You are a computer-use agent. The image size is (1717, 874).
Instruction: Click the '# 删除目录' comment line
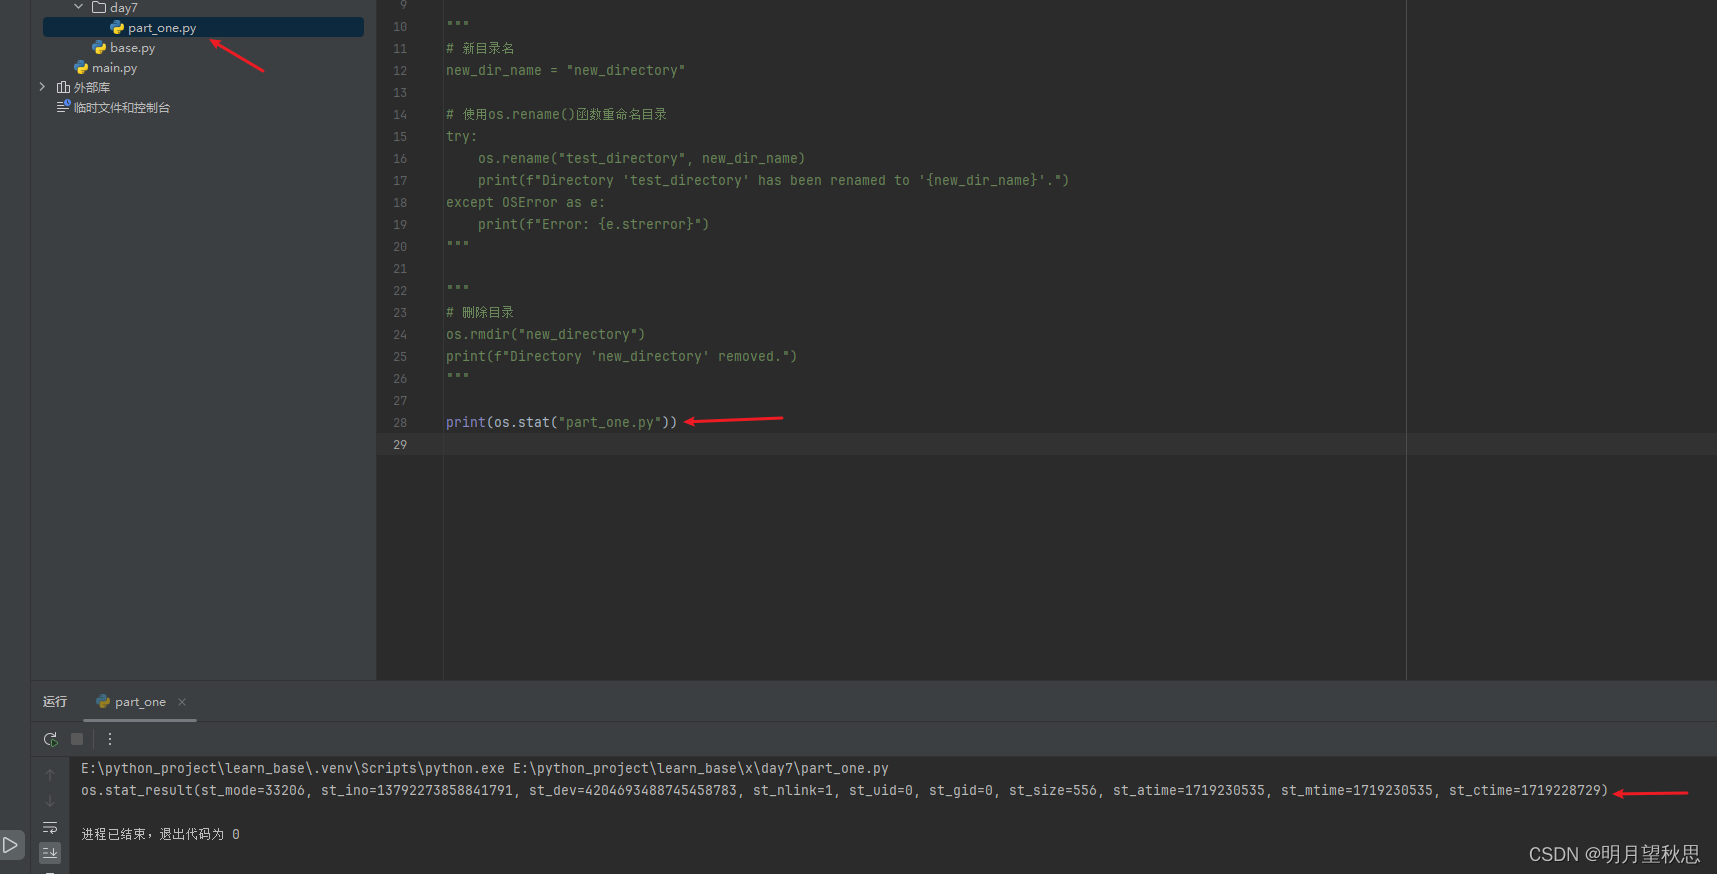[x=480, y=312]
